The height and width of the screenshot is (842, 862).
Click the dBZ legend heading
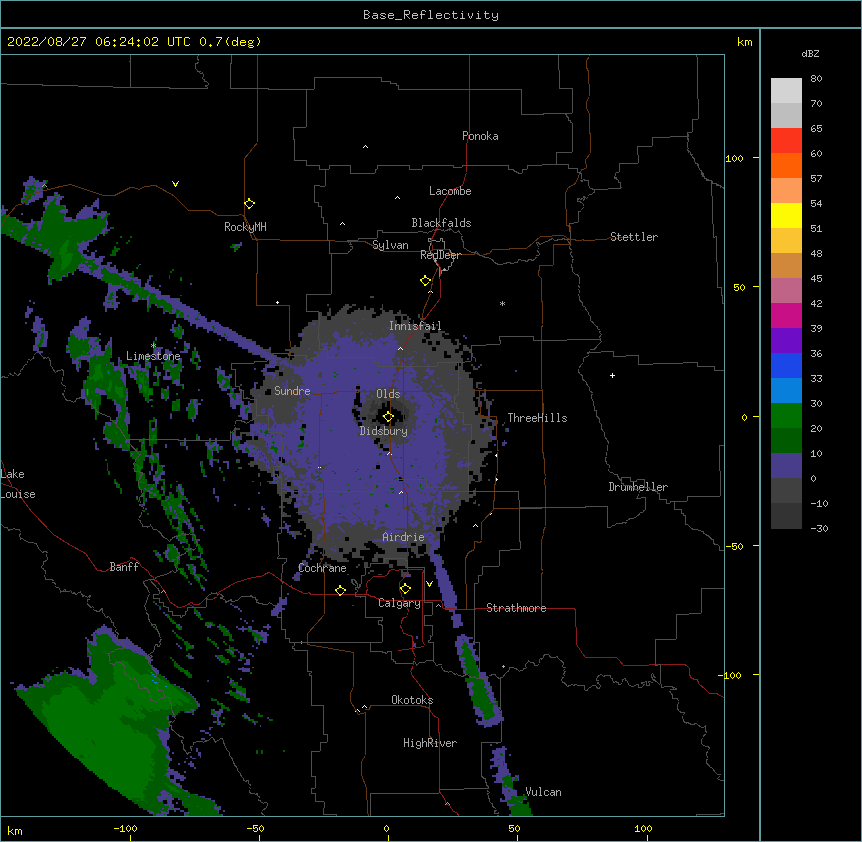pos(810,54)
